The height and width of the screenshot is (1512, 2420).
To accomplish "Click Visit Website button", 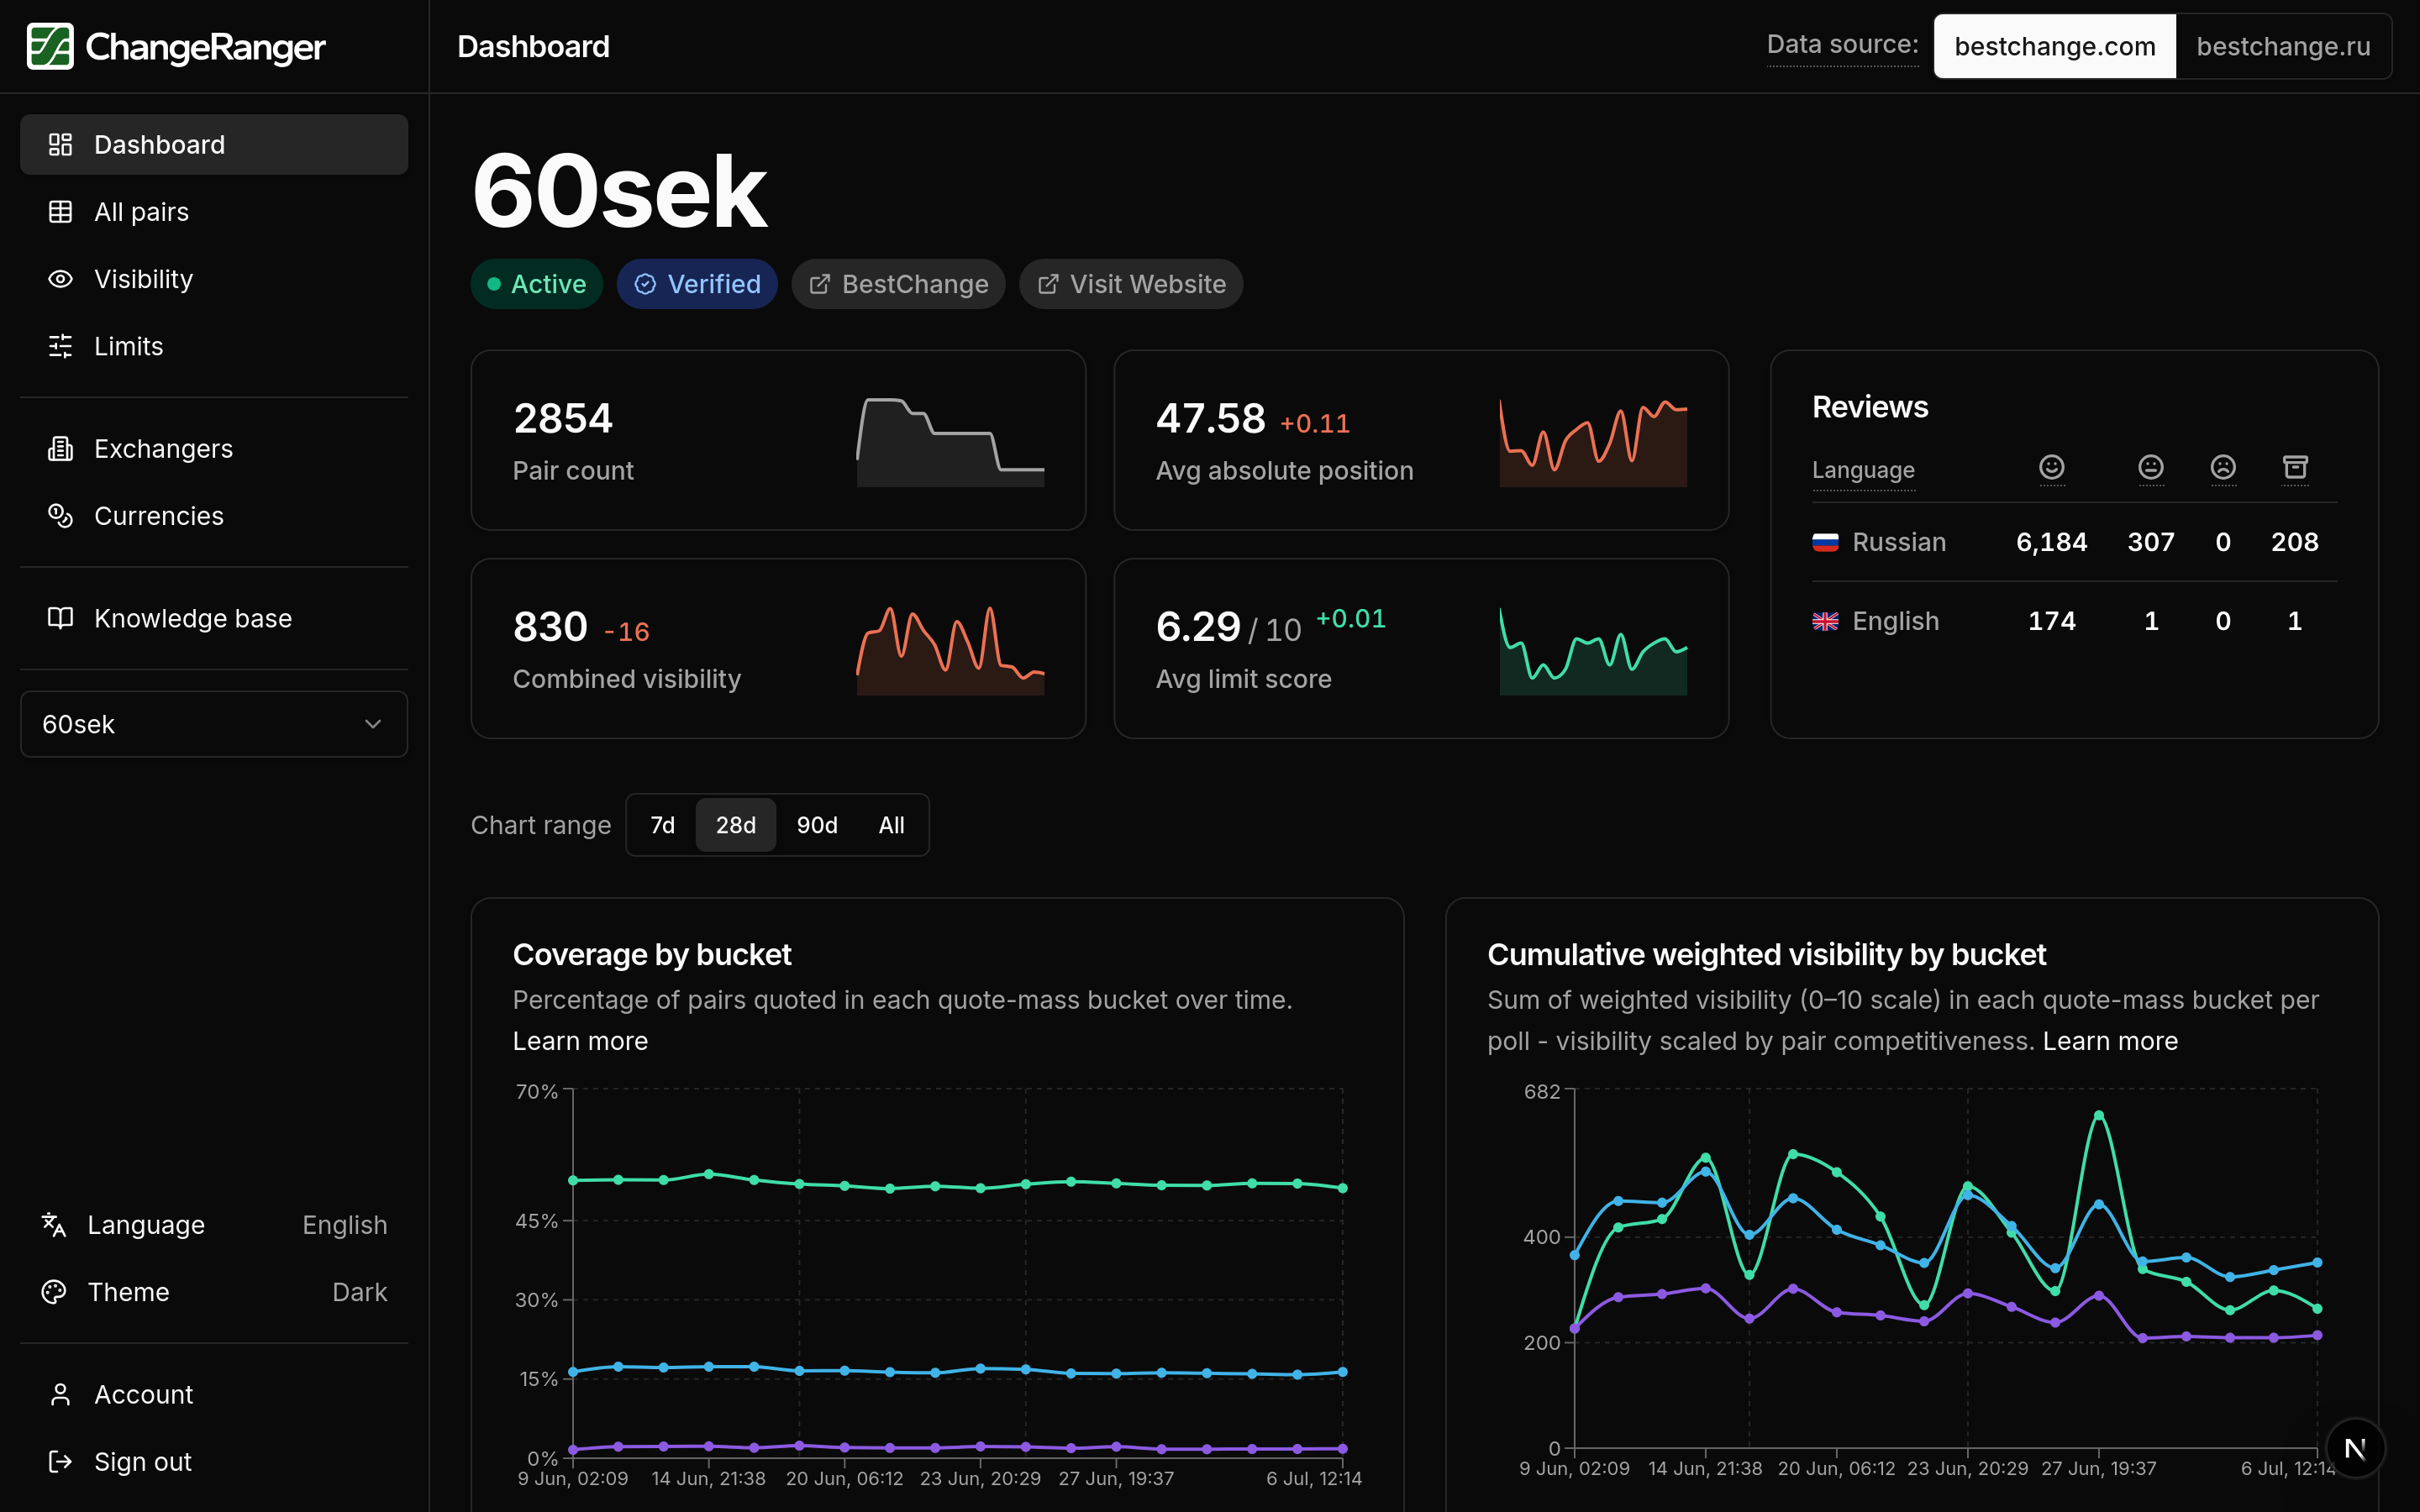I will pyautogui.click(x=1131, y=285).
